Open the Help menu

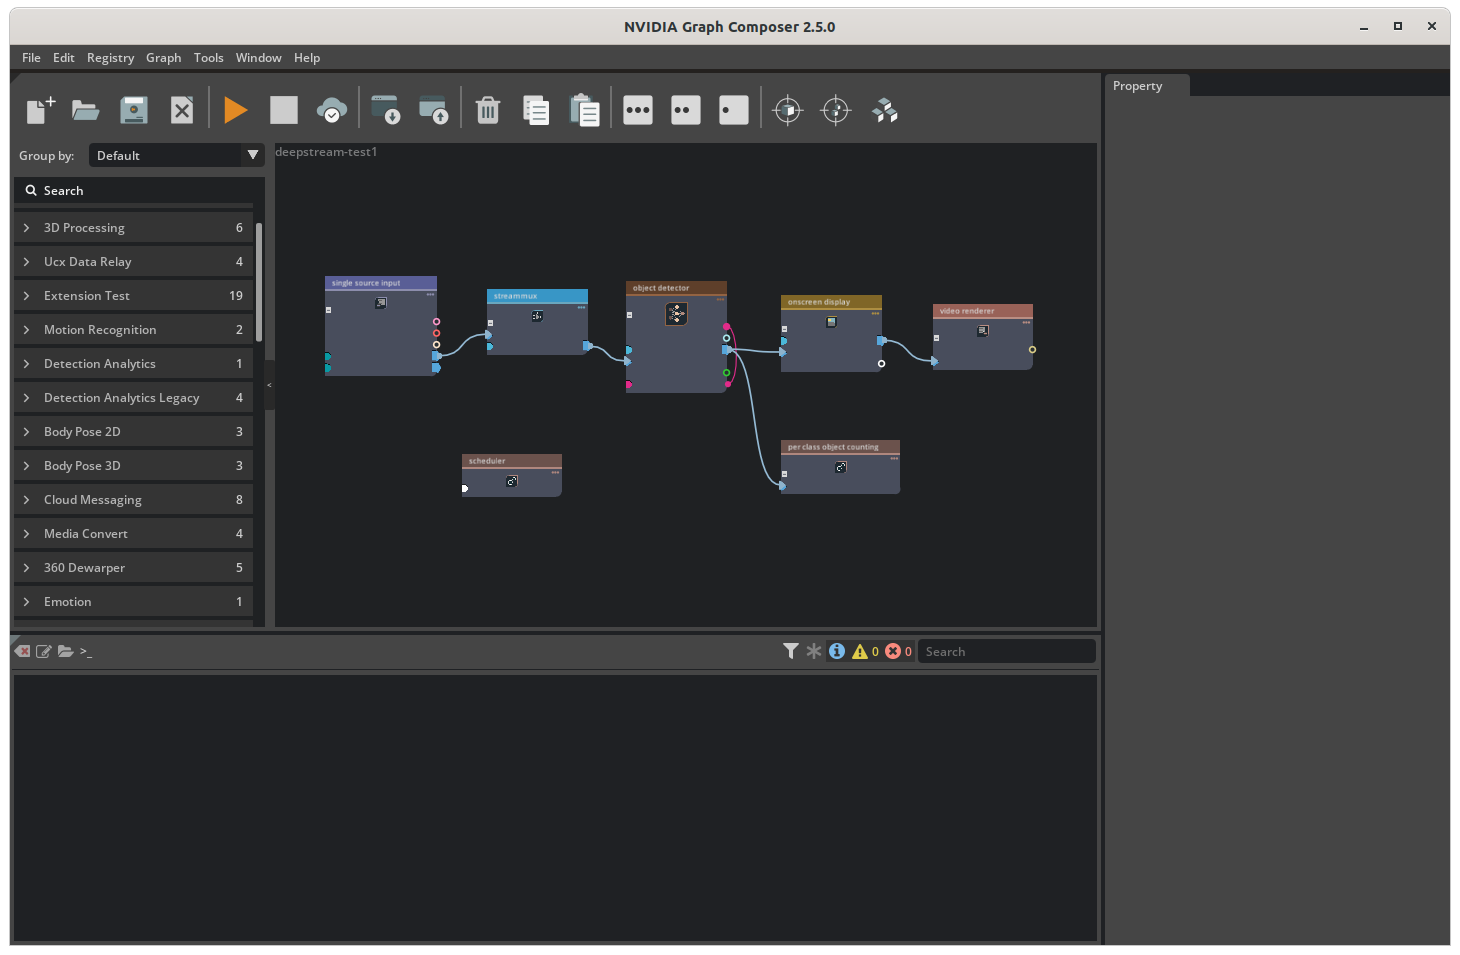coord(307,58)
